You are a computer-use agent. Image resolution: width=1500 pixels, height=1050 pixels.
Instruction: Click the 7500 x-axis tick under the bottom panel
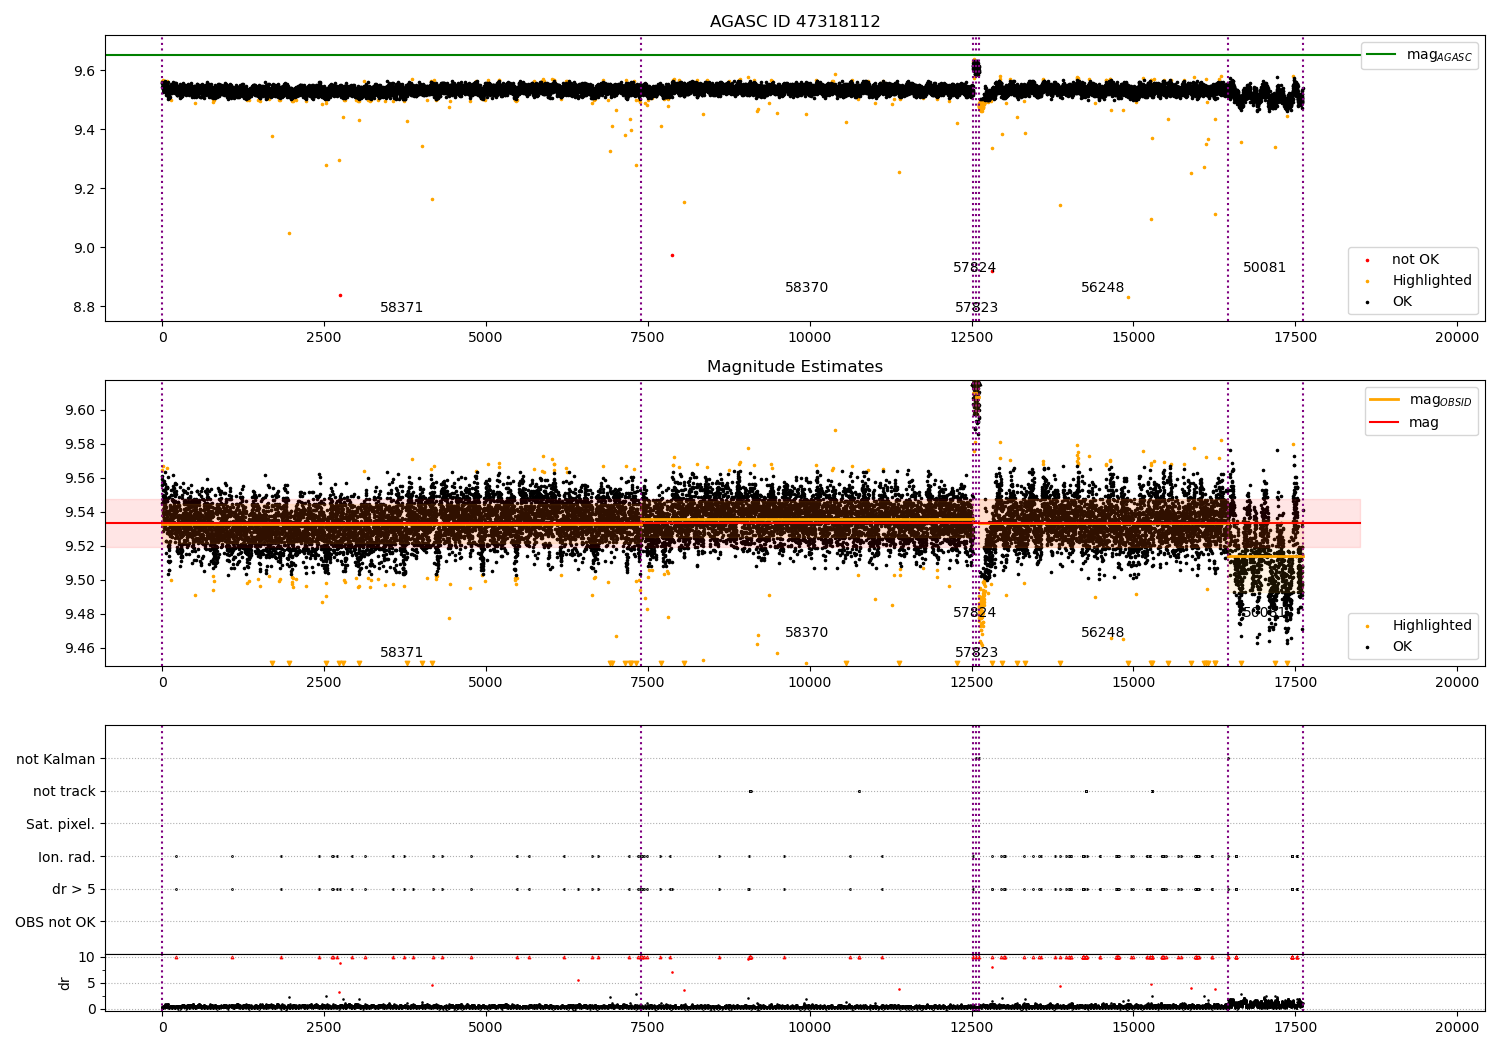point(648,1028)
